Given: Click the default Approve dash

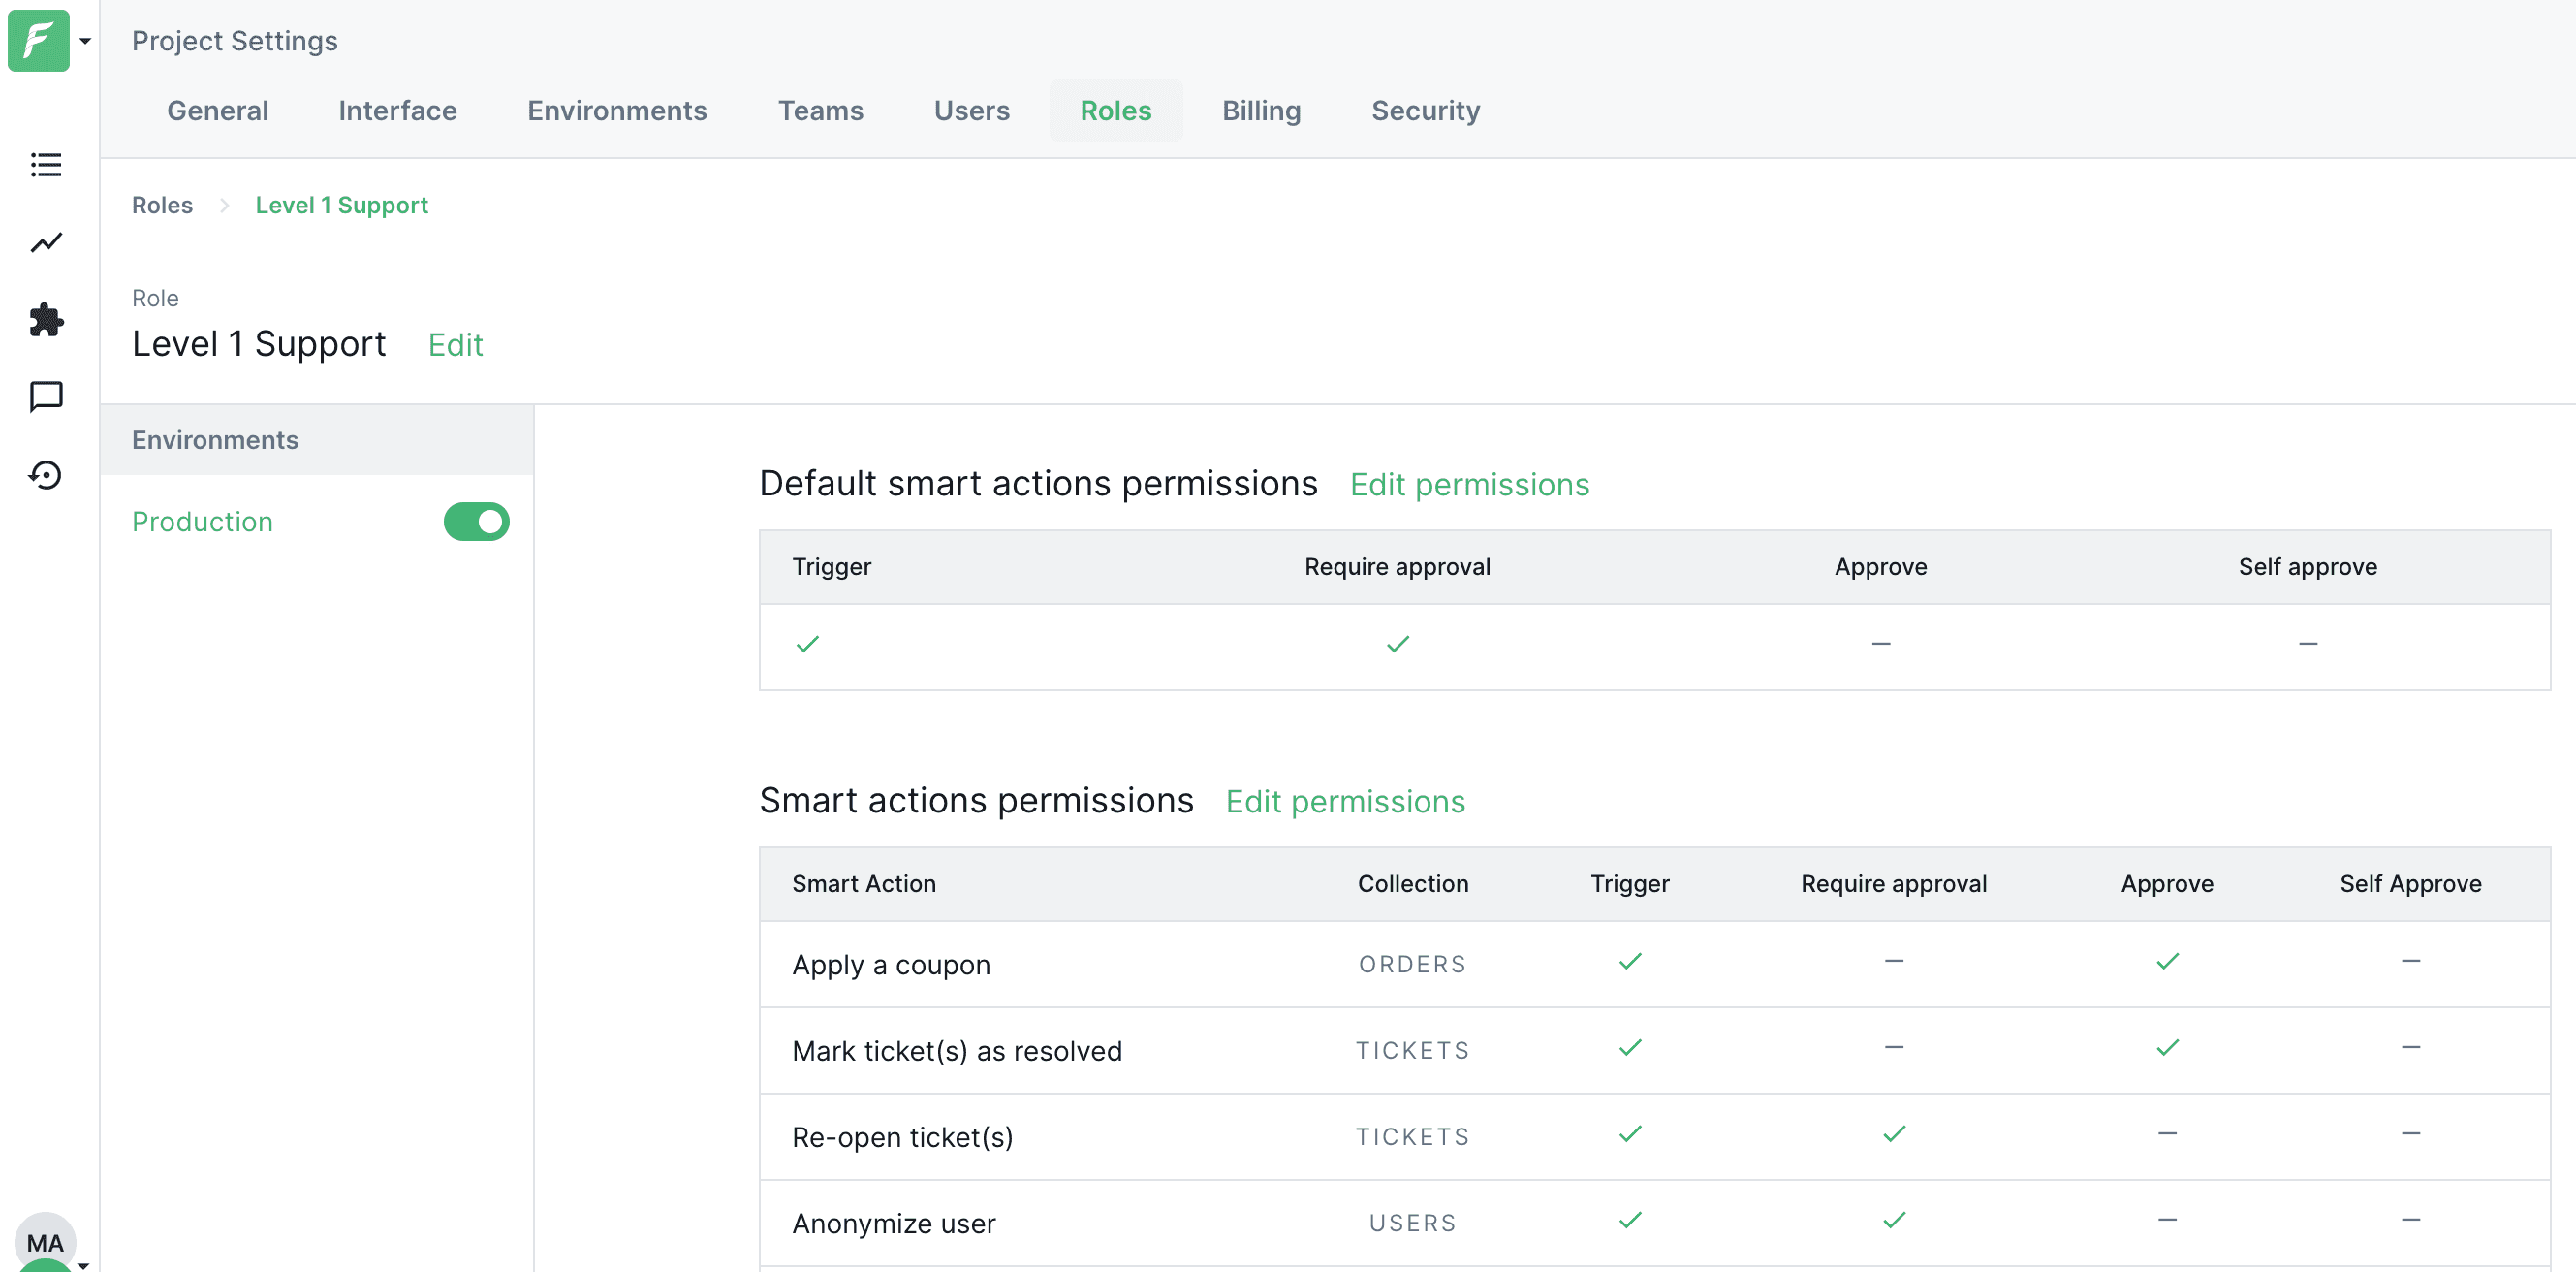Looking at the screenshot, I should tap(1881, 644).
